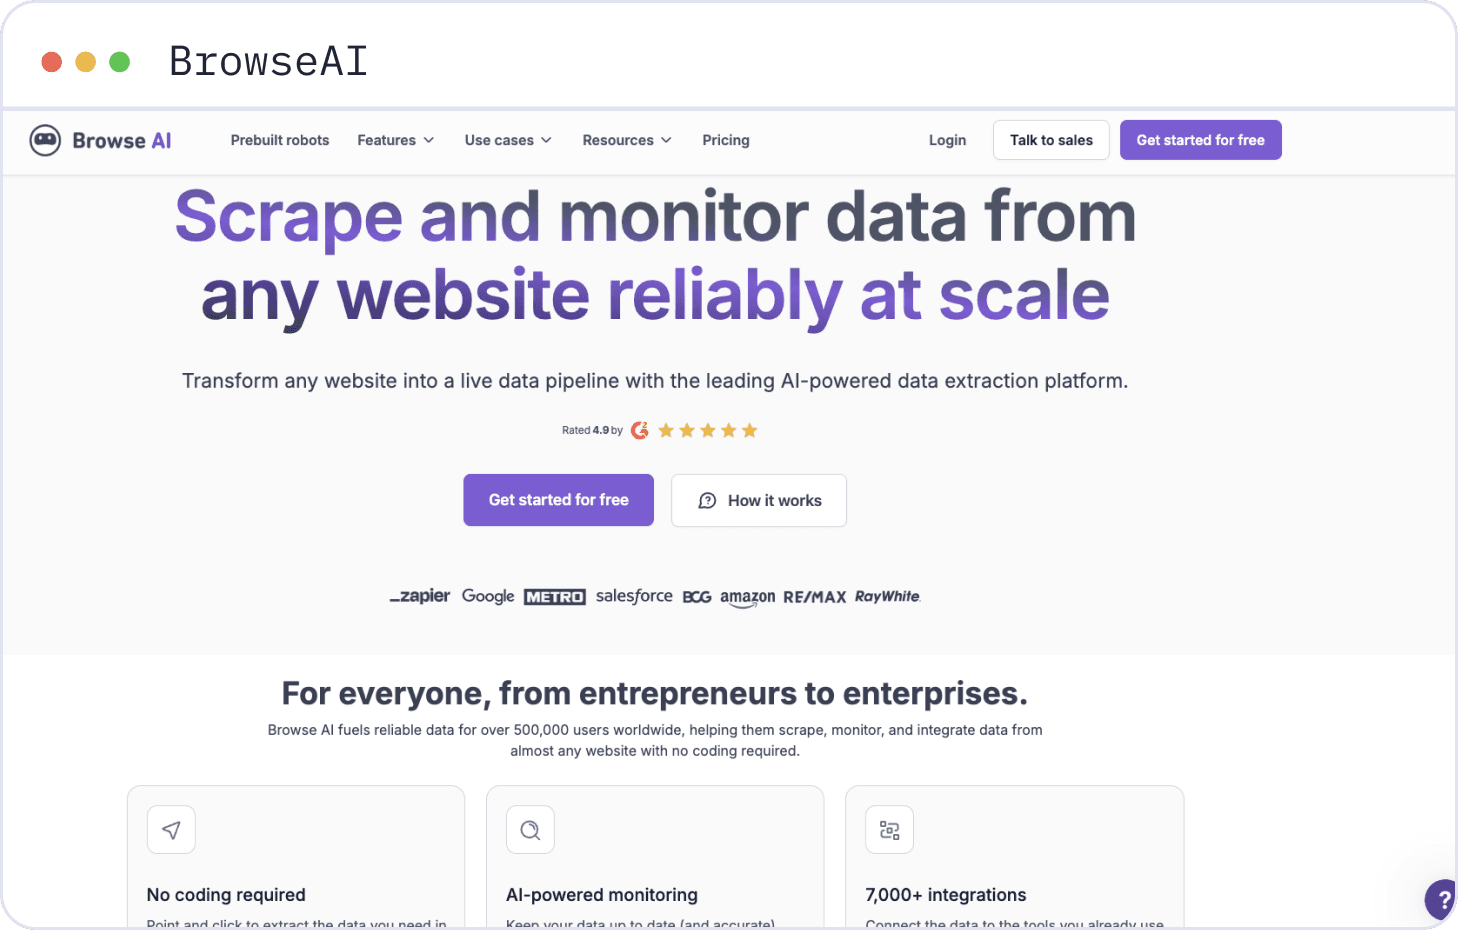
Task: Expand the Use cases dropdown
Action: click(x=508, y=140)
